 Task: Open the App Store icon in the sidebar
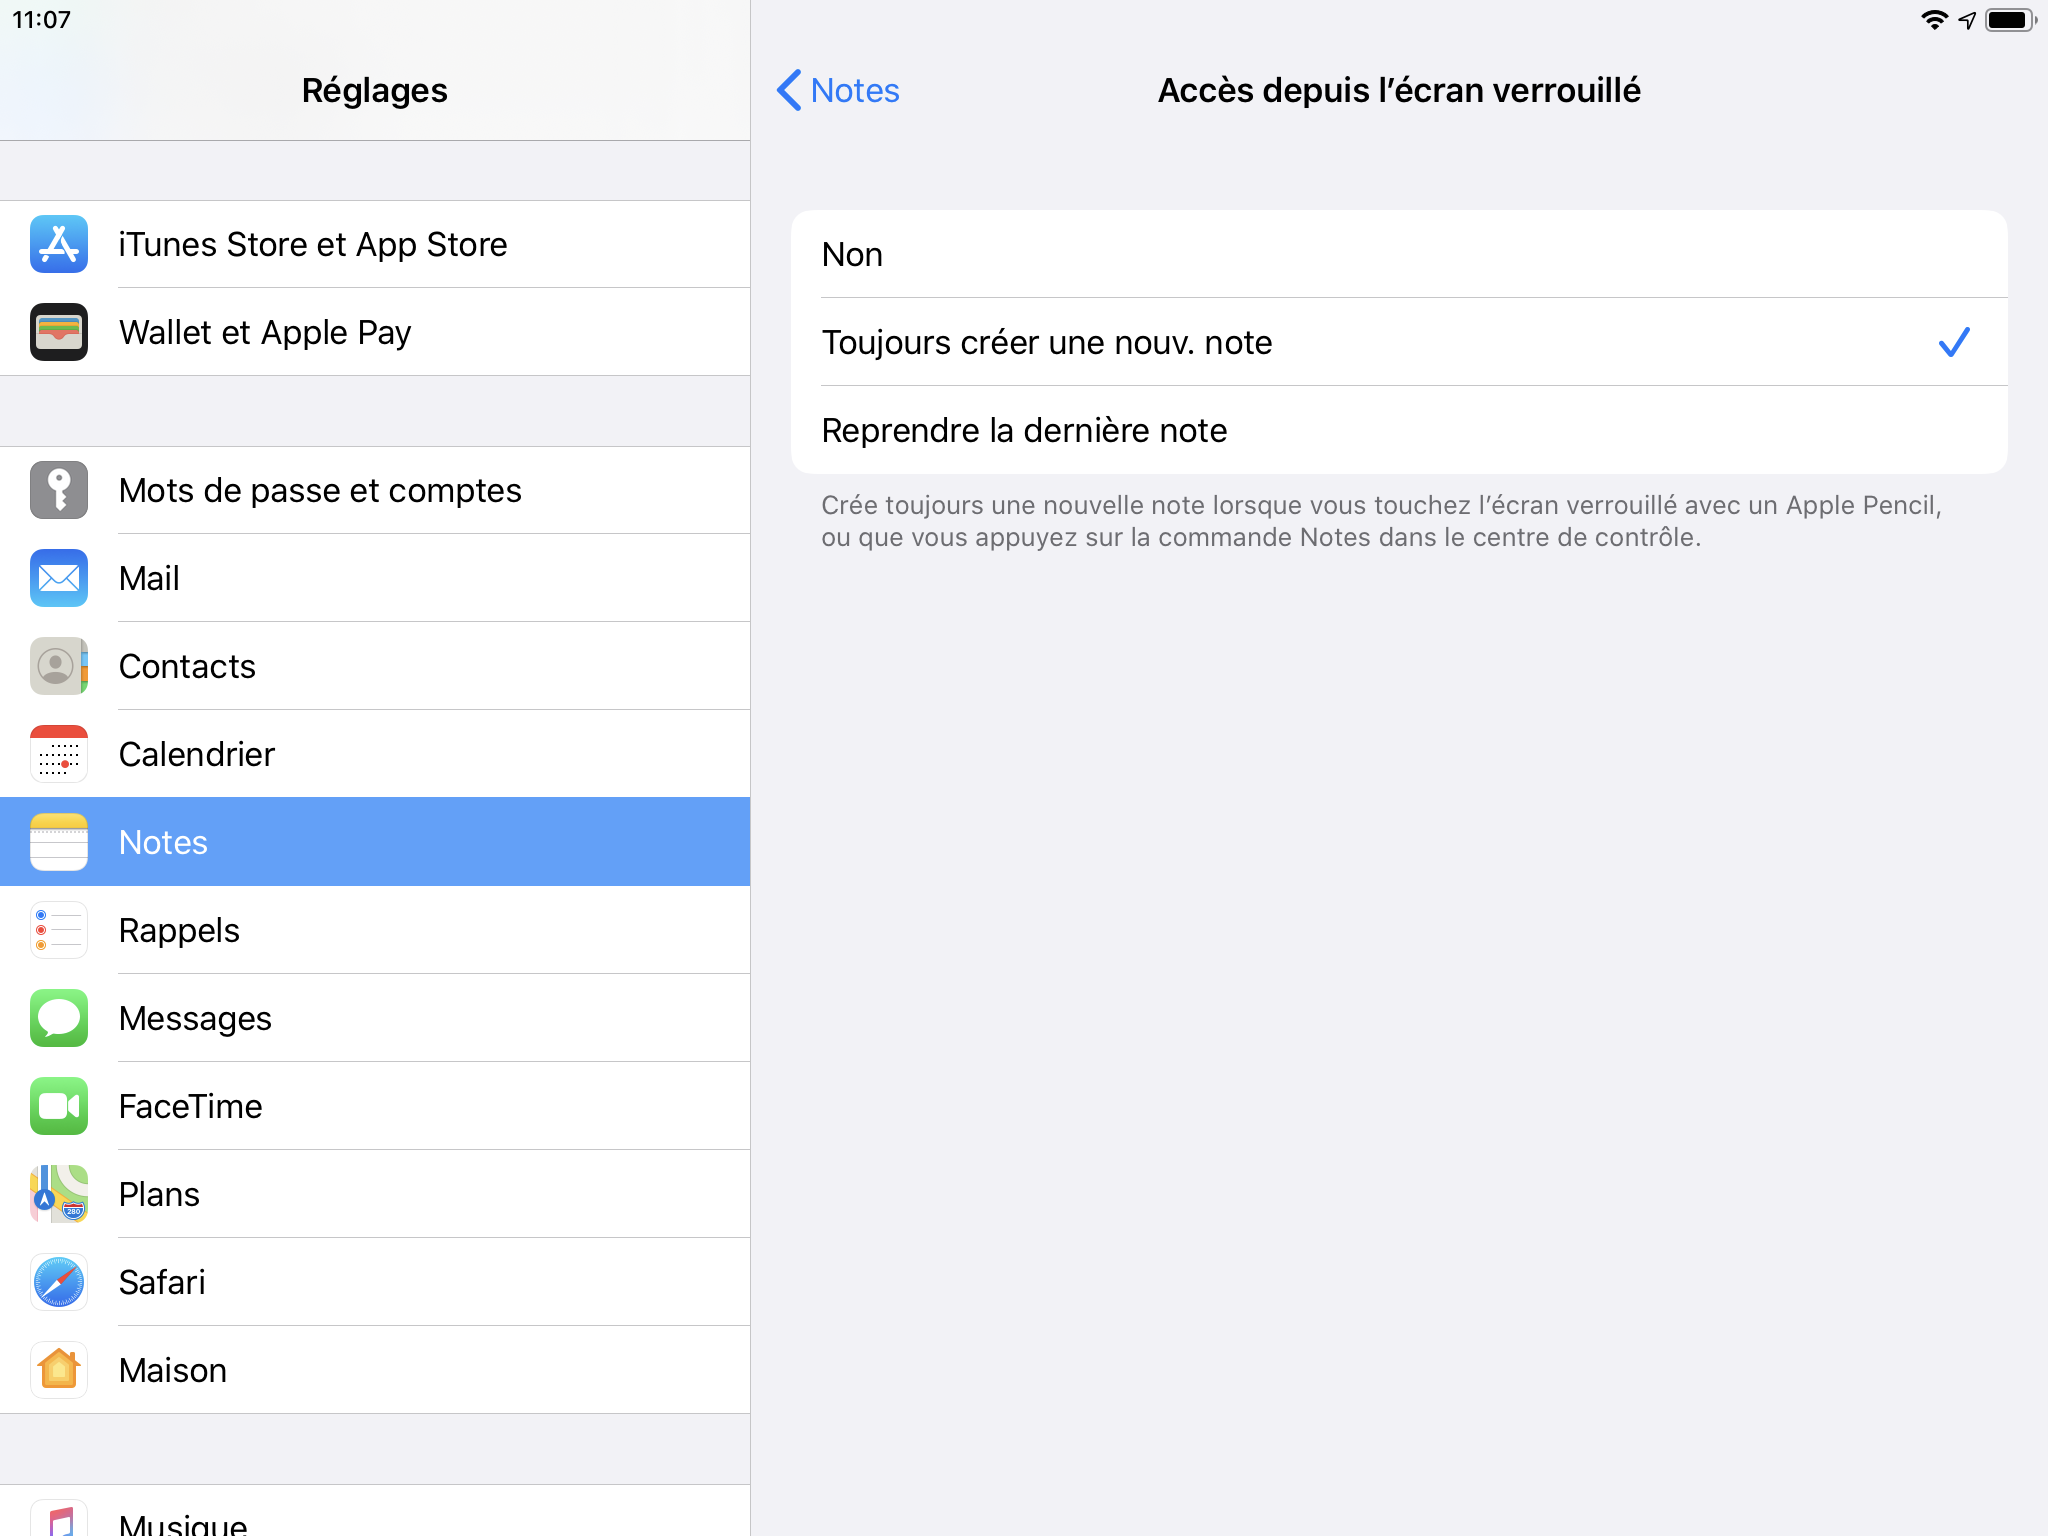point(59,244)
